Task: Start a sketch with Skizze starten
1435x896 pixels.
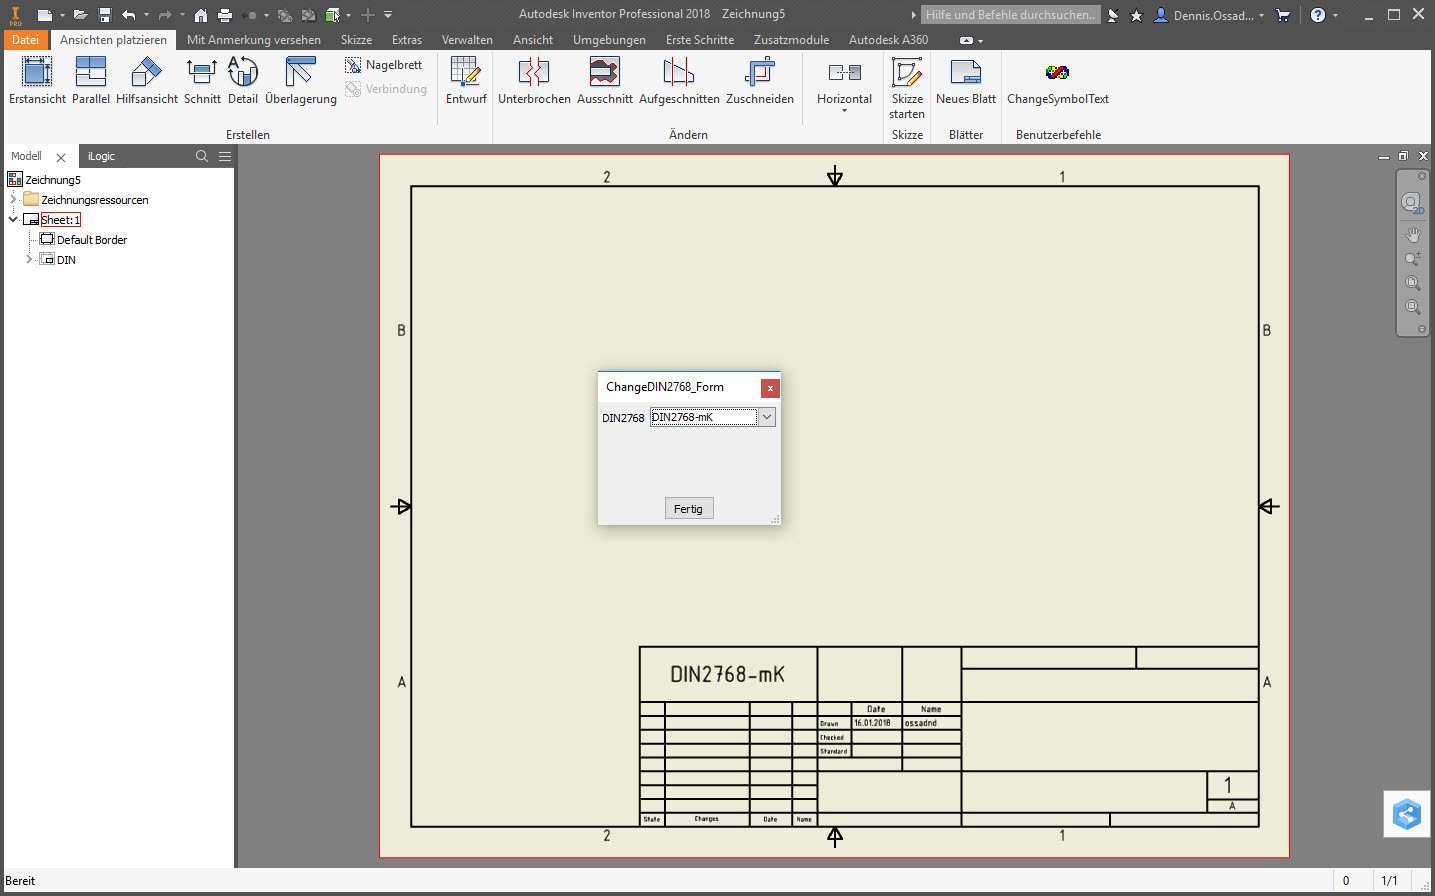Action: coord(907,85)
